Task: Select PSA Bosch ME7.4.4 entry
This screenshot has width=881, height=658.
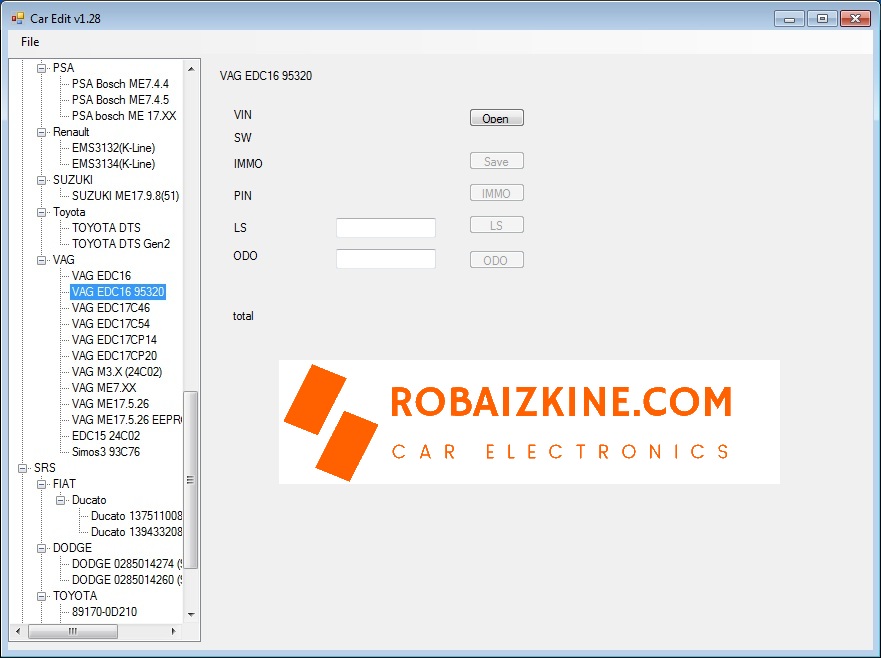Action: (x=120, y=84)
